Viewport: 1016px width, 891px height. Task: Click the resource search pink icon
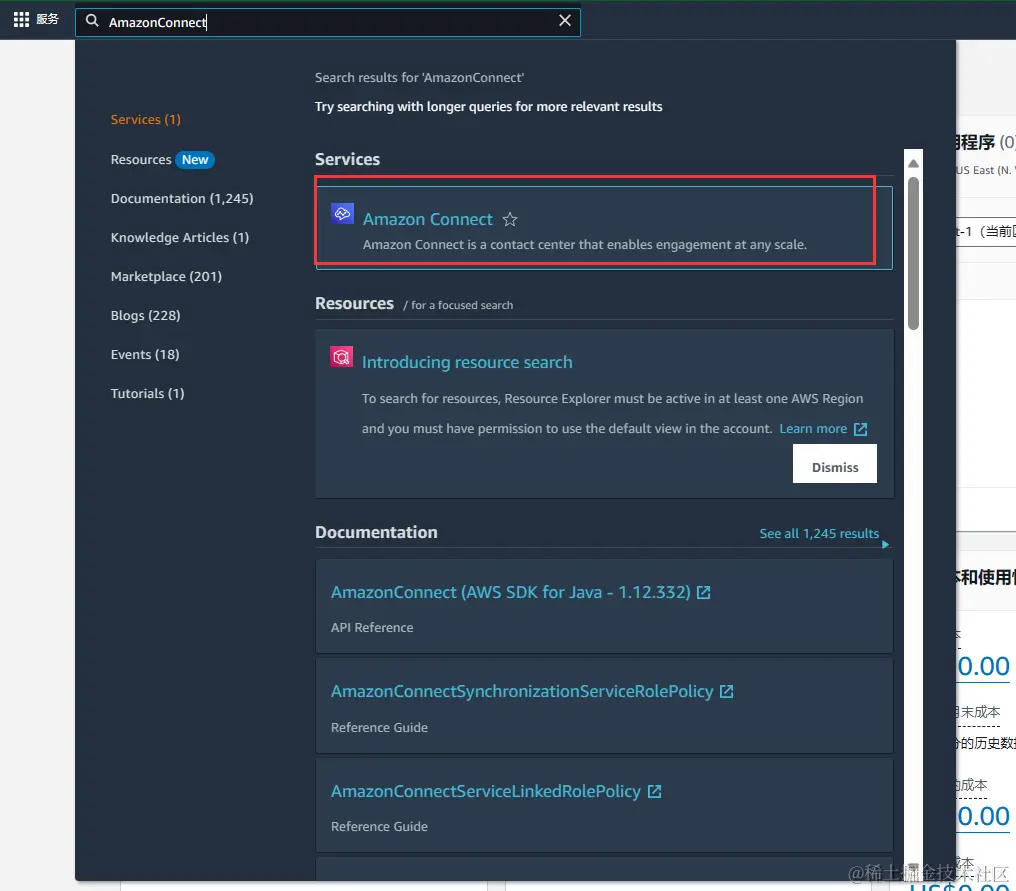click(x=341, y=356)
